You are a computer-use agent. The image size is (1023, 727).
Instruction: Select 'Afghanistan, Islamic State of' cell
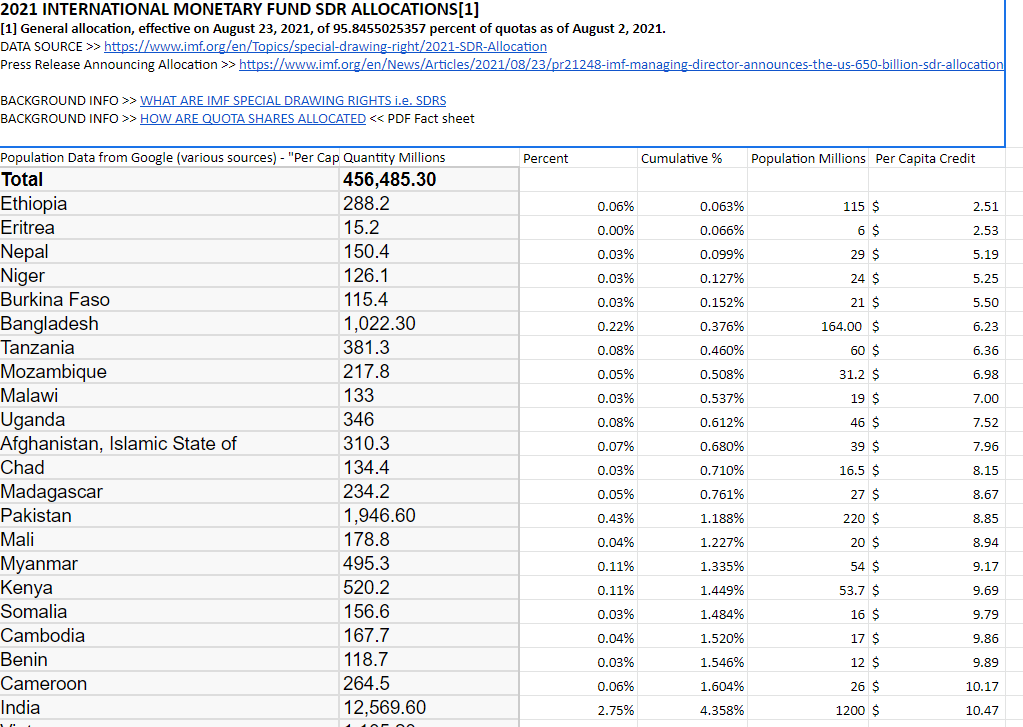coord(170,444)
